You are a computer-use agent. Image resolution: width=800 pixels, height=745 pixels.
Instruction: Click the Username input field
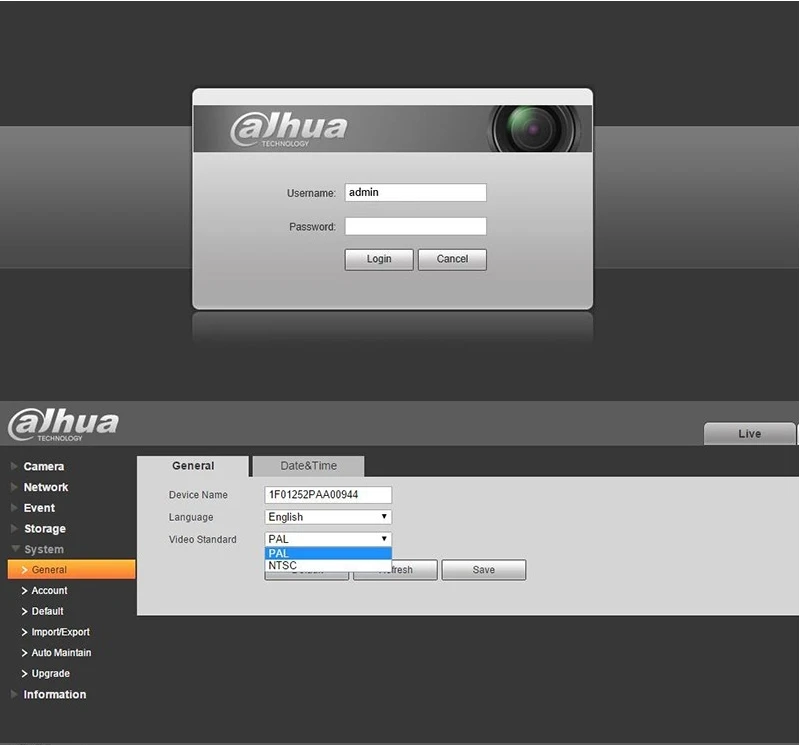click(x=415, y=192)
